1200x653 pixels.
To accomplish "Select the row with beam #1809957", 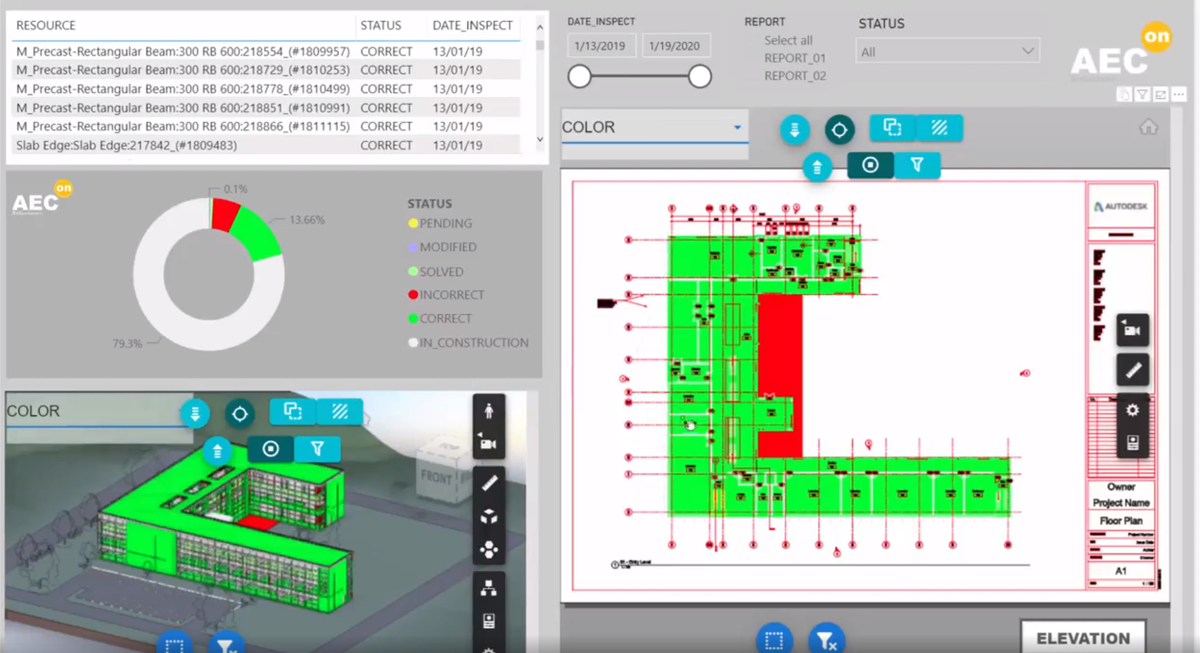I will [266, 51].
